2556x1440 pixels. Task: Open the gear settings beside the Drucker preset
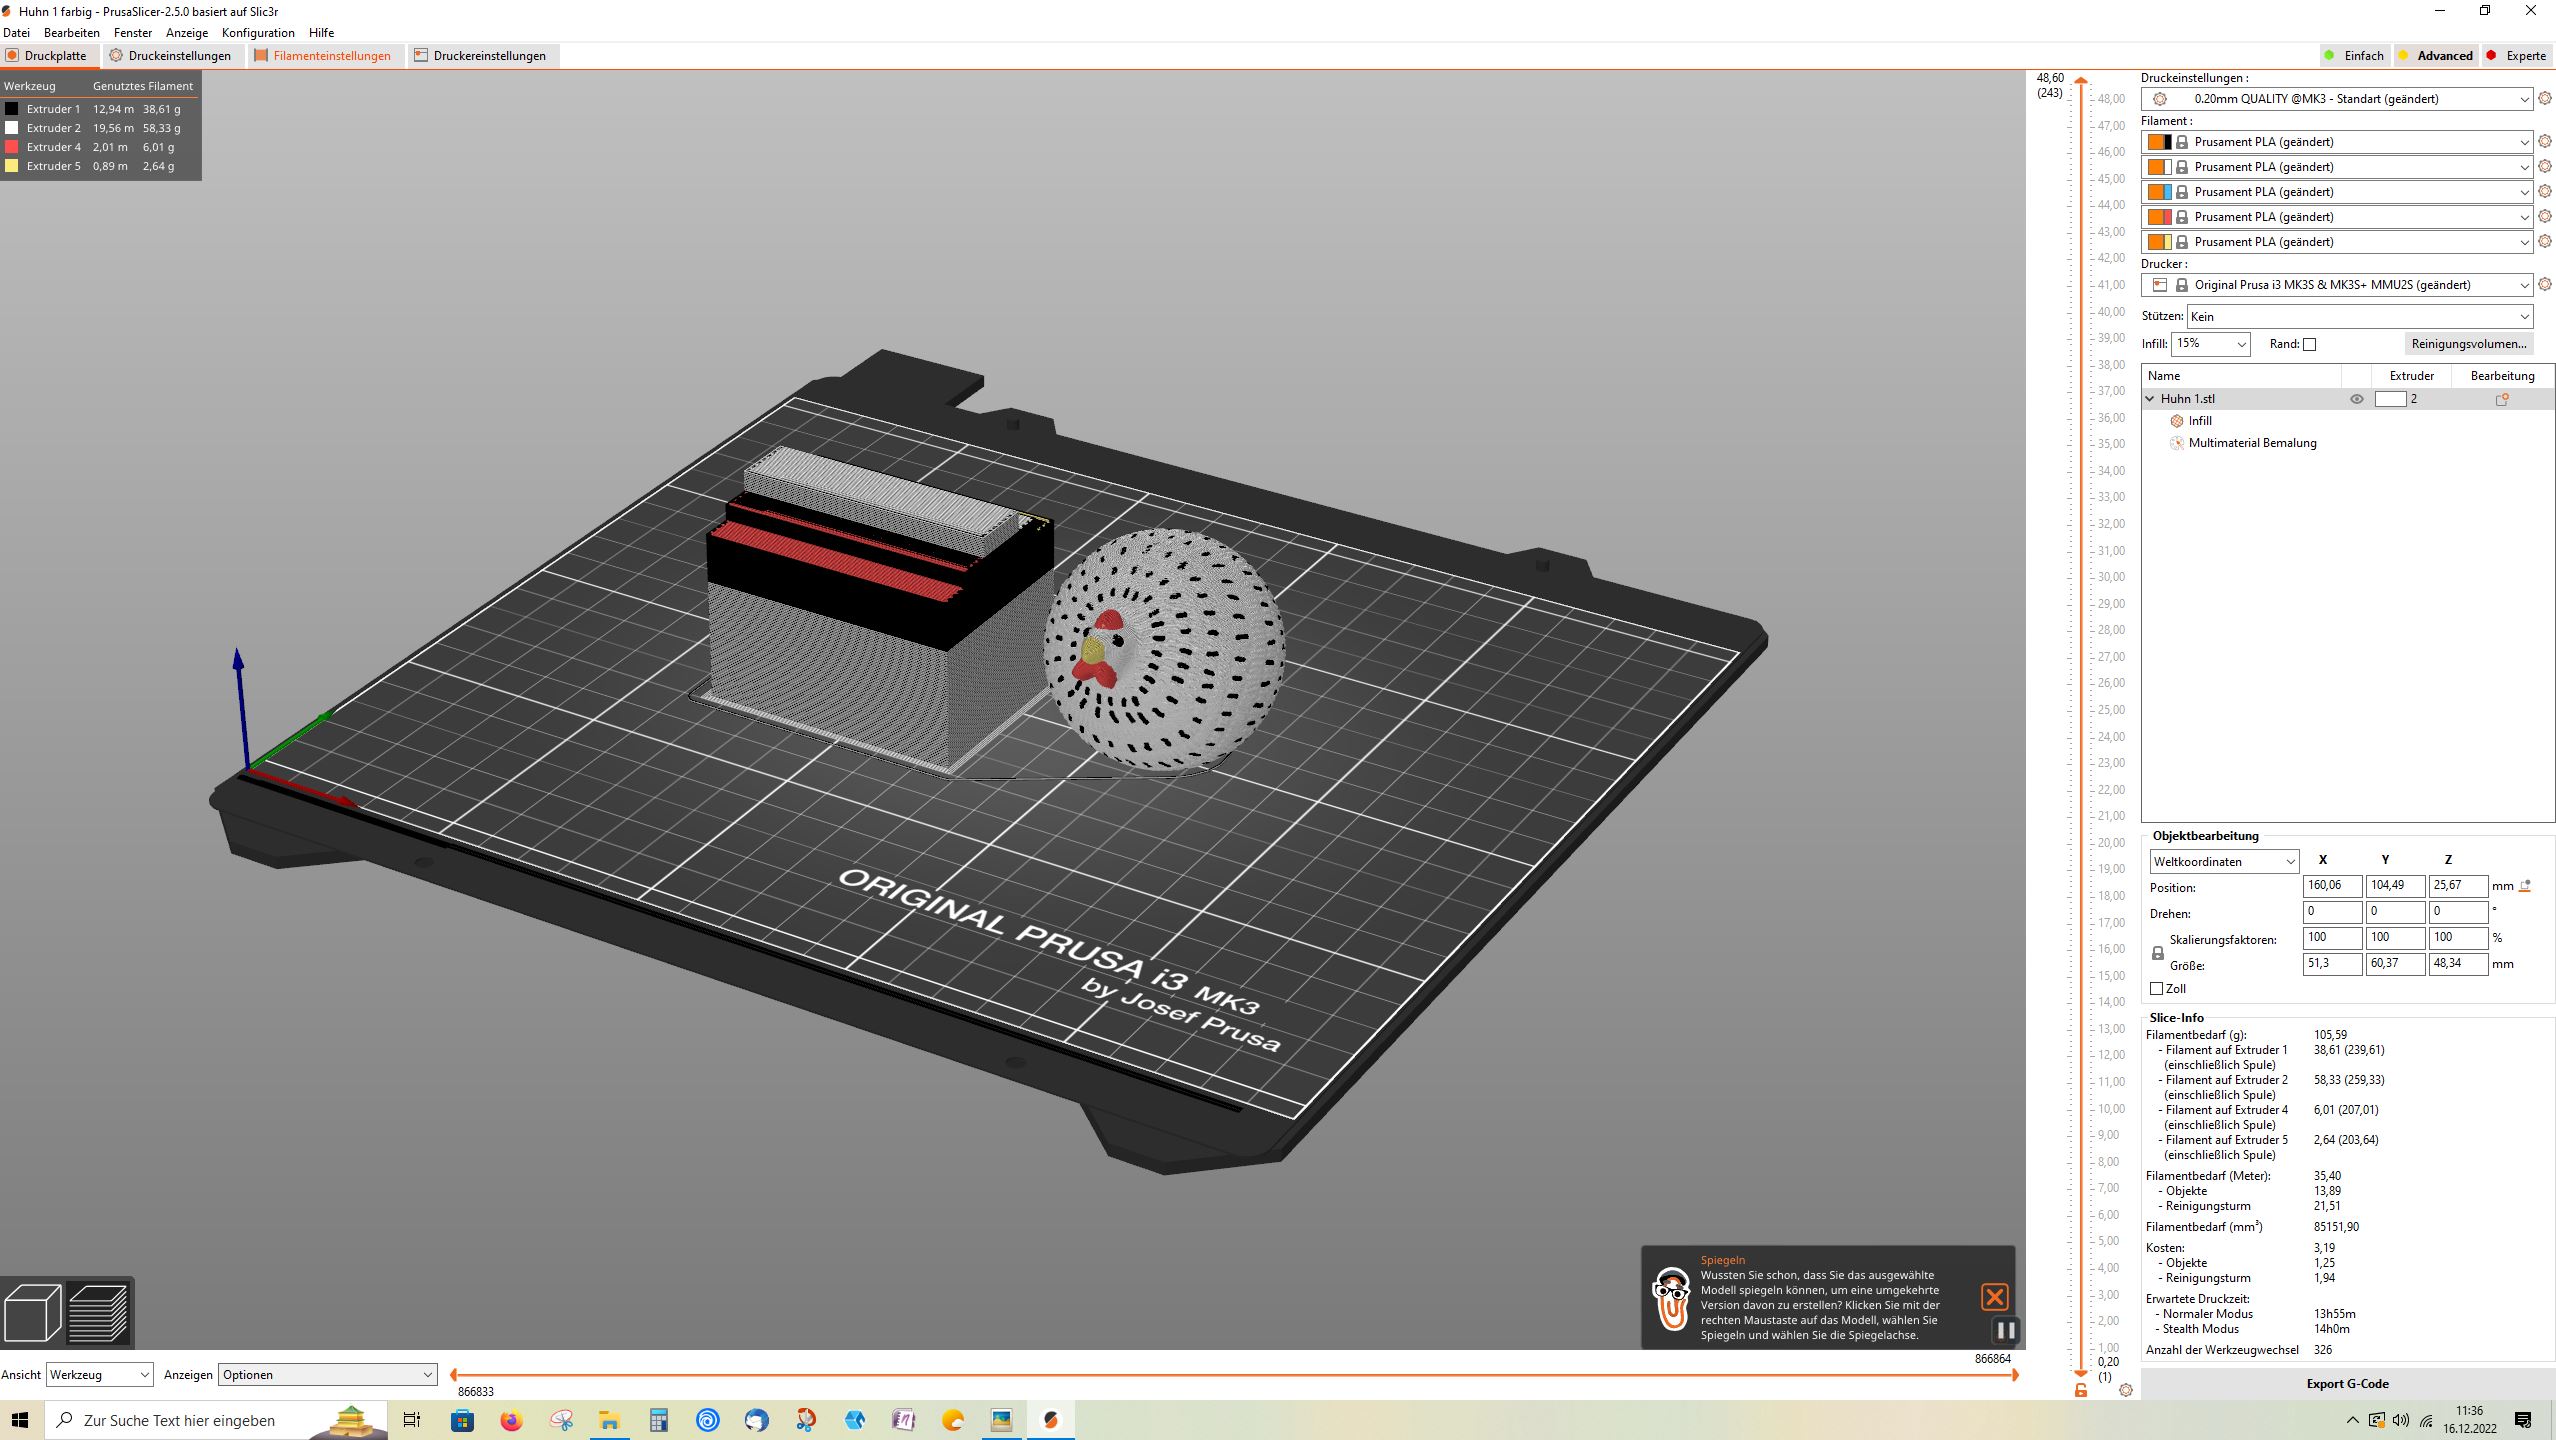[x=2545, y=285]
